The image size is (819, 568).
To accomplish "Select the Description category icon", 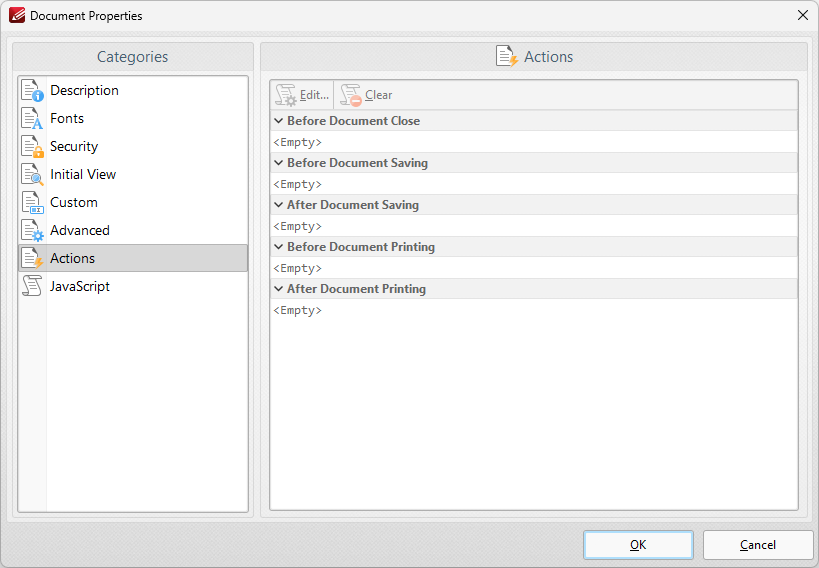I will click(32, 90).
